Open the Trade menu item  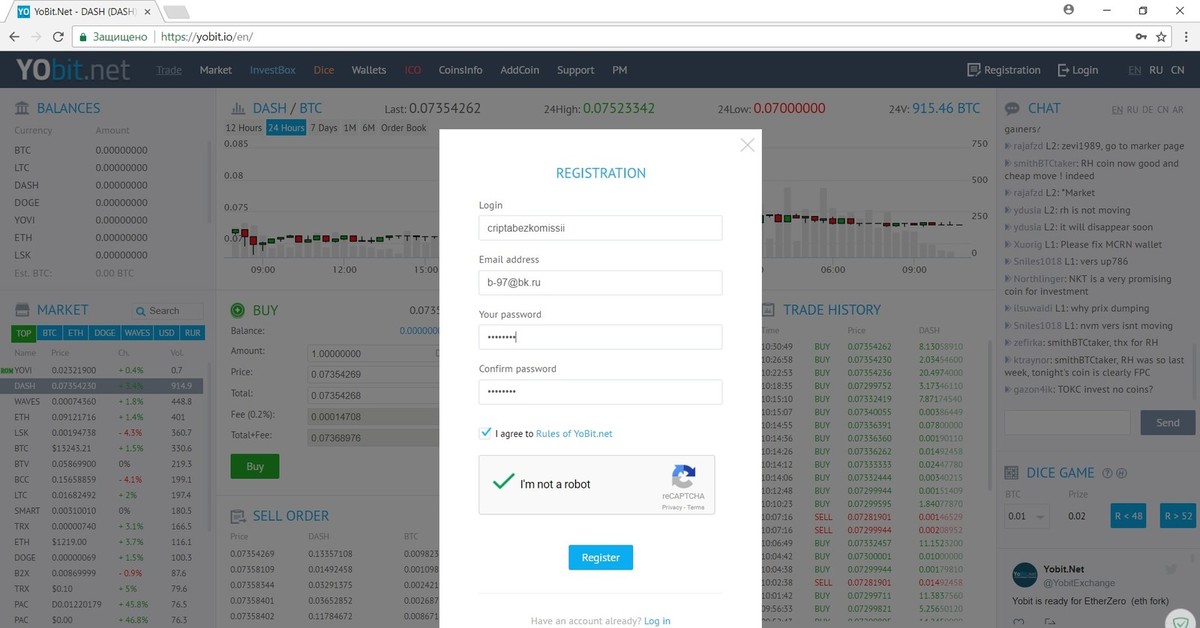click(x=169, y=70)
